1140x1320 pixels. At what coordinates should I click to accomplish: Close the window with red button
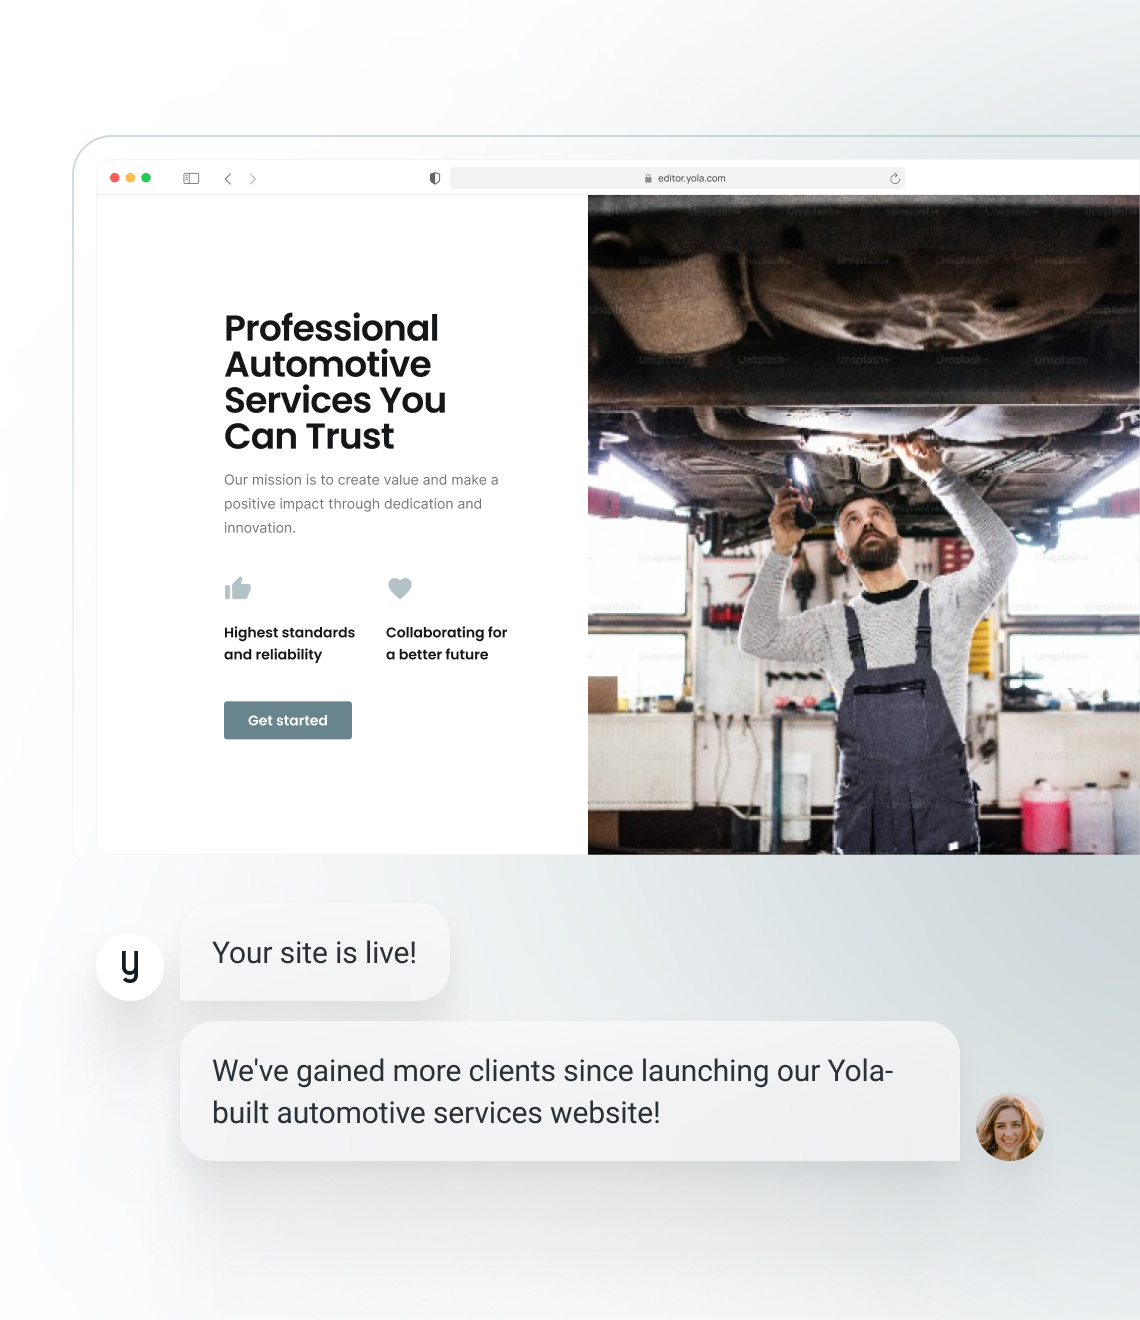[x=115, y=178]
